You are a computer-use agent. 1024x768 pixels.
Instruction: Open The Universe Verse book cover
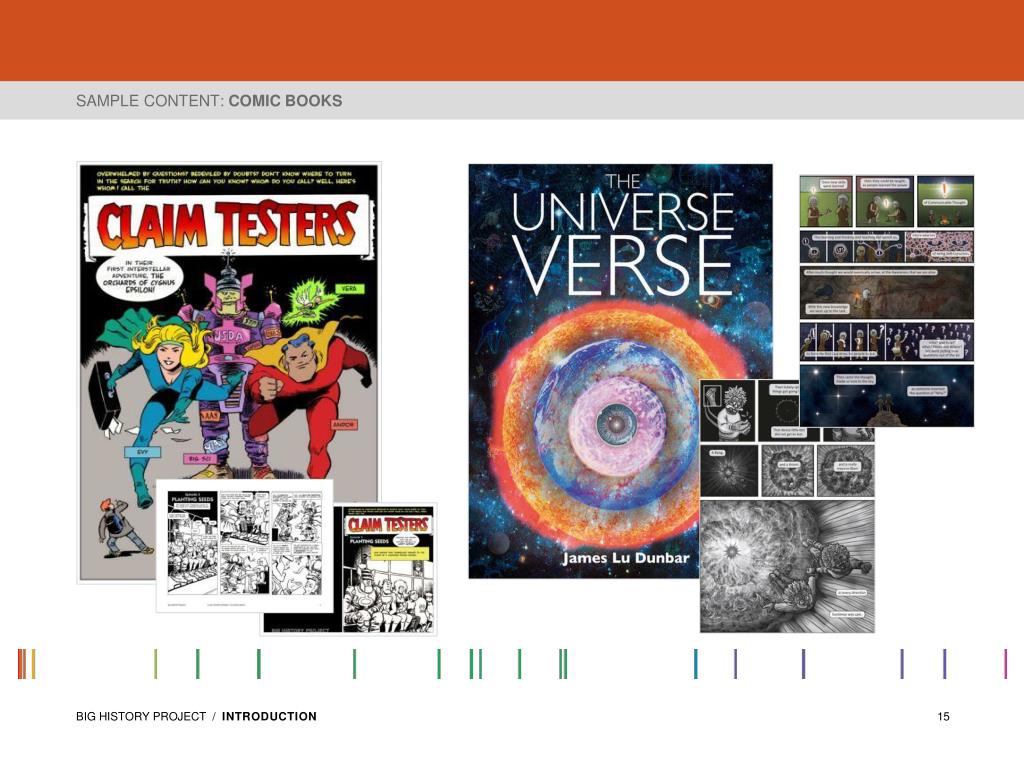pyautogui.click(x=620, y=371)
